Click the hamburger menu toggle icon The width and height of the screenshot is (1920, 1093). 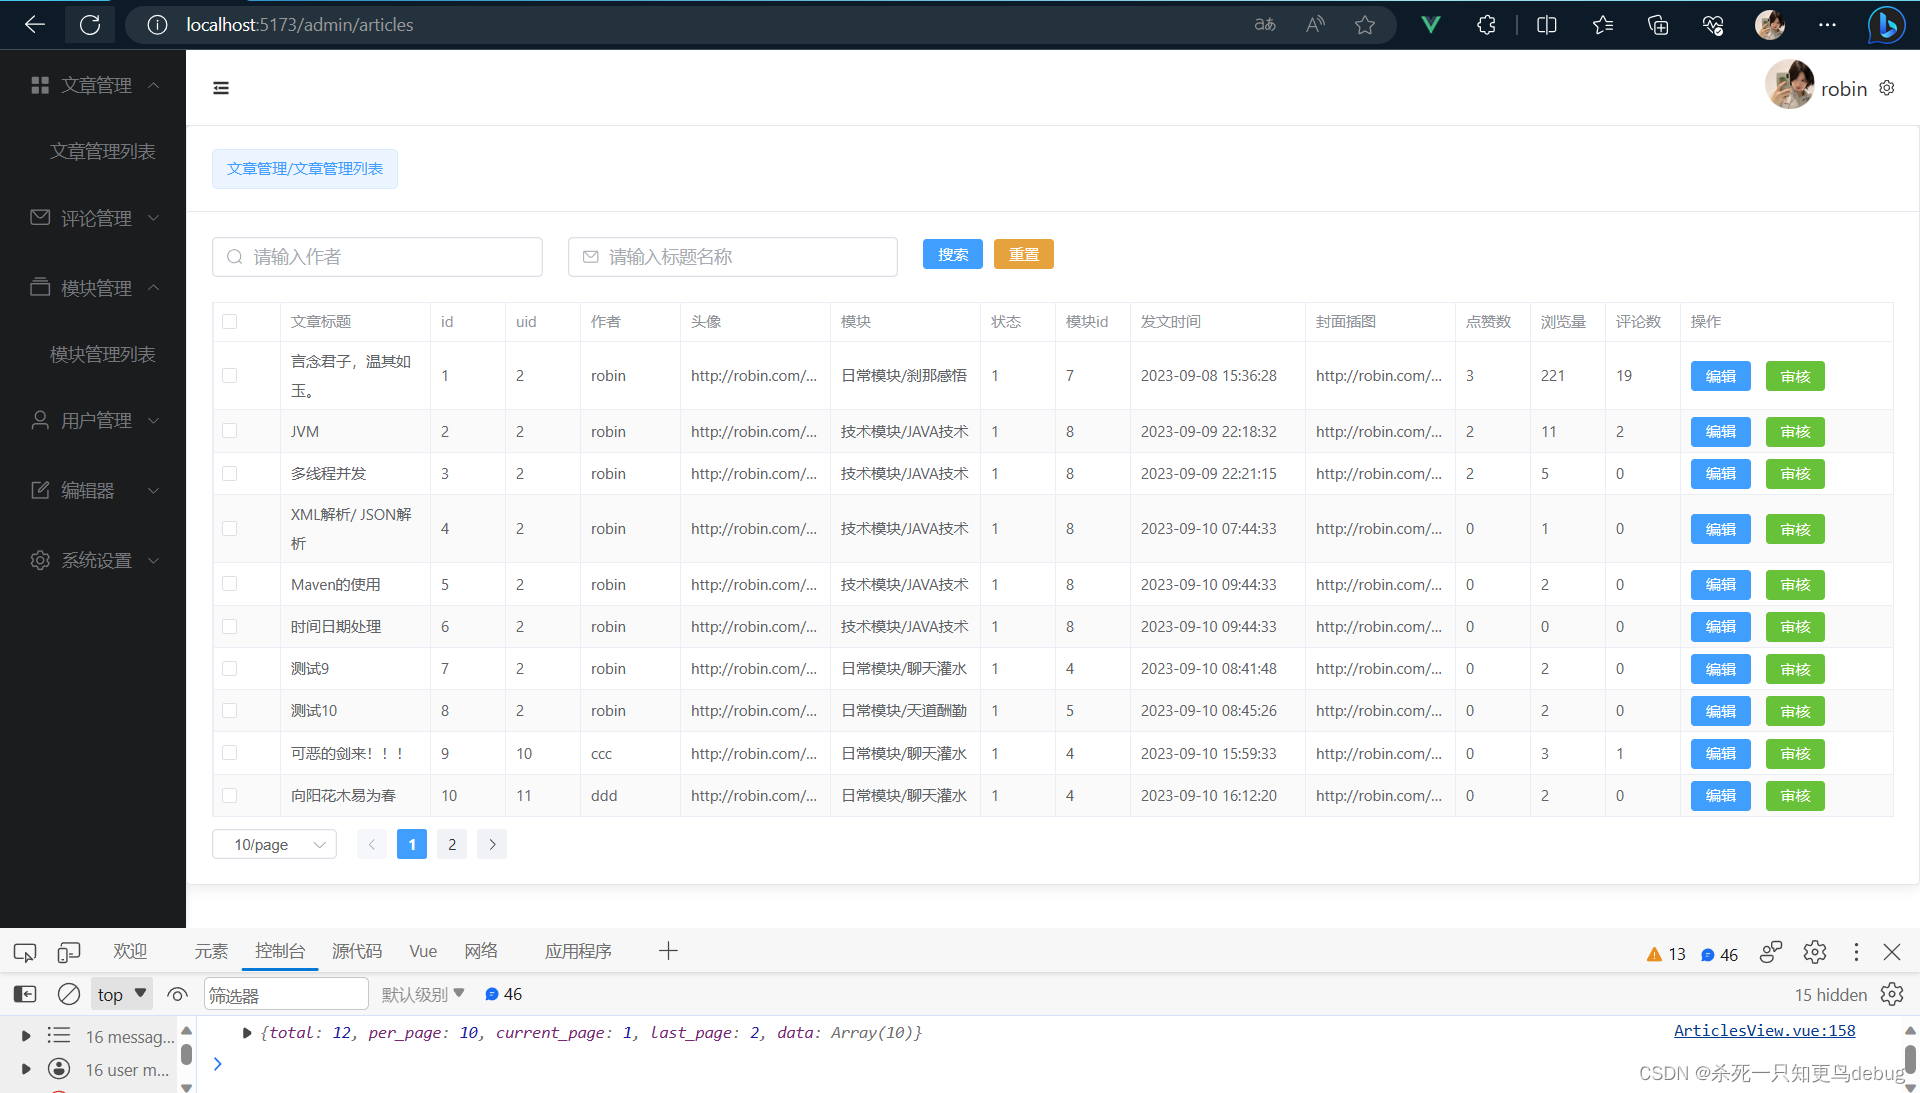click(x=220, y=87)
